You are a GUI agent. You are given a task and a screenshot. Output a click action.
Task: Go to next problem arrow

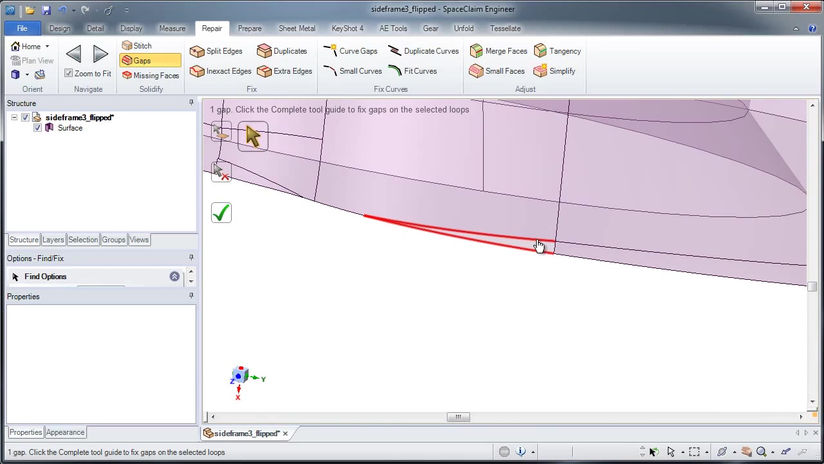pos(100,54)
